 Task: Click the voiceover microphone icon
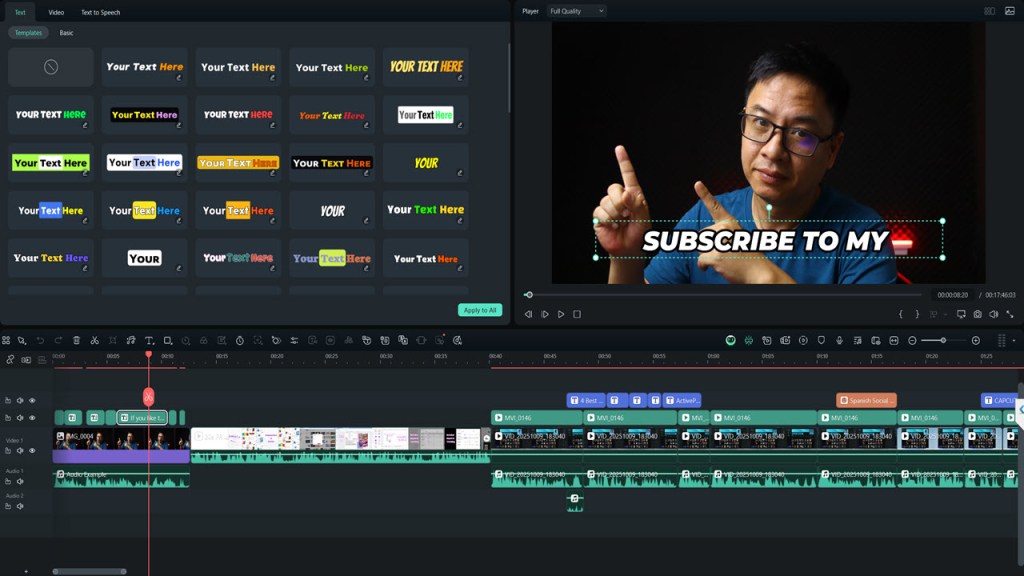click(x=839, y=341)
